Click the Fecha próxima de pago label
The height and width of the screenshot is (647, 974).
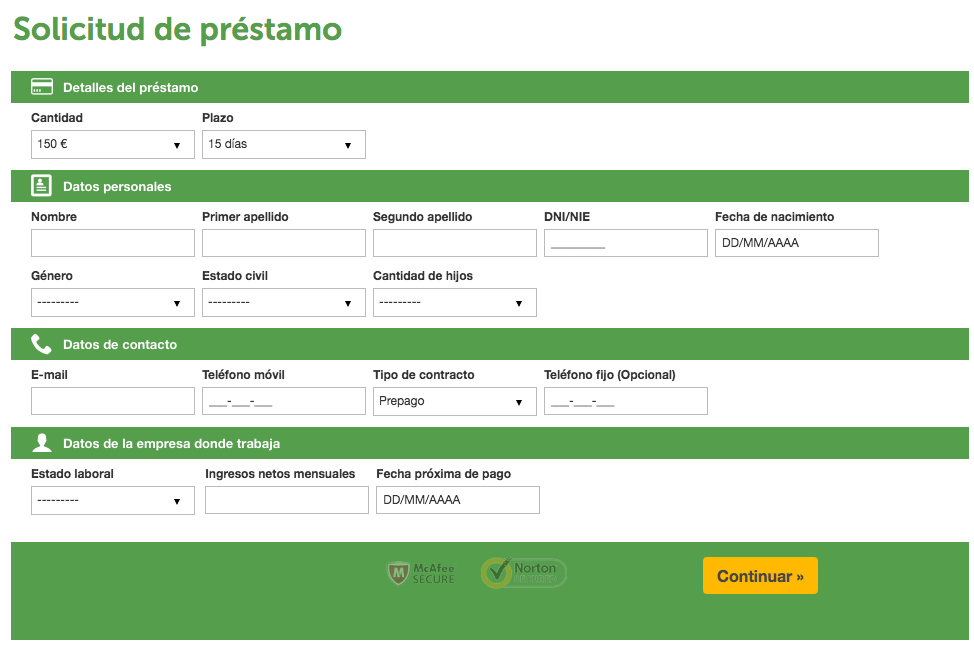pos(444,474)
